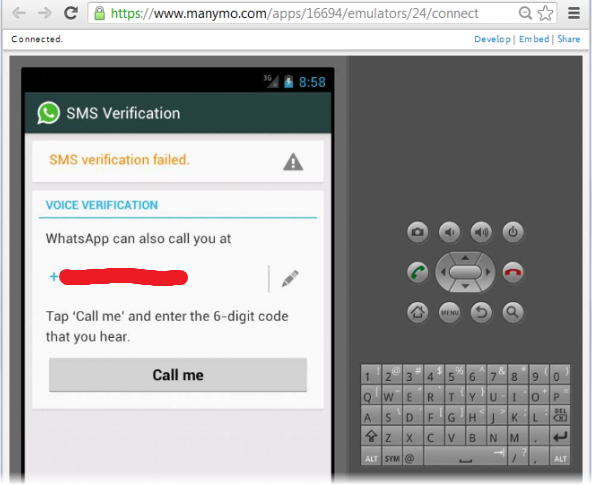Click the SMS verification failed text
The height and width of the screenshot is (485, 592).
[x=119, y=160]
